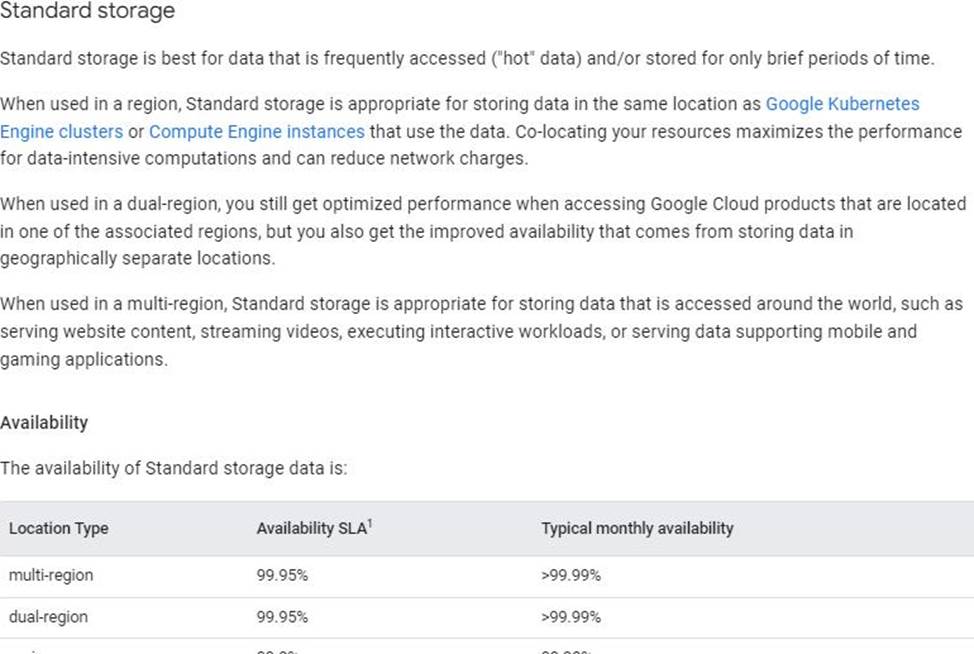Click the Availability SLA column header

point(310,529)
